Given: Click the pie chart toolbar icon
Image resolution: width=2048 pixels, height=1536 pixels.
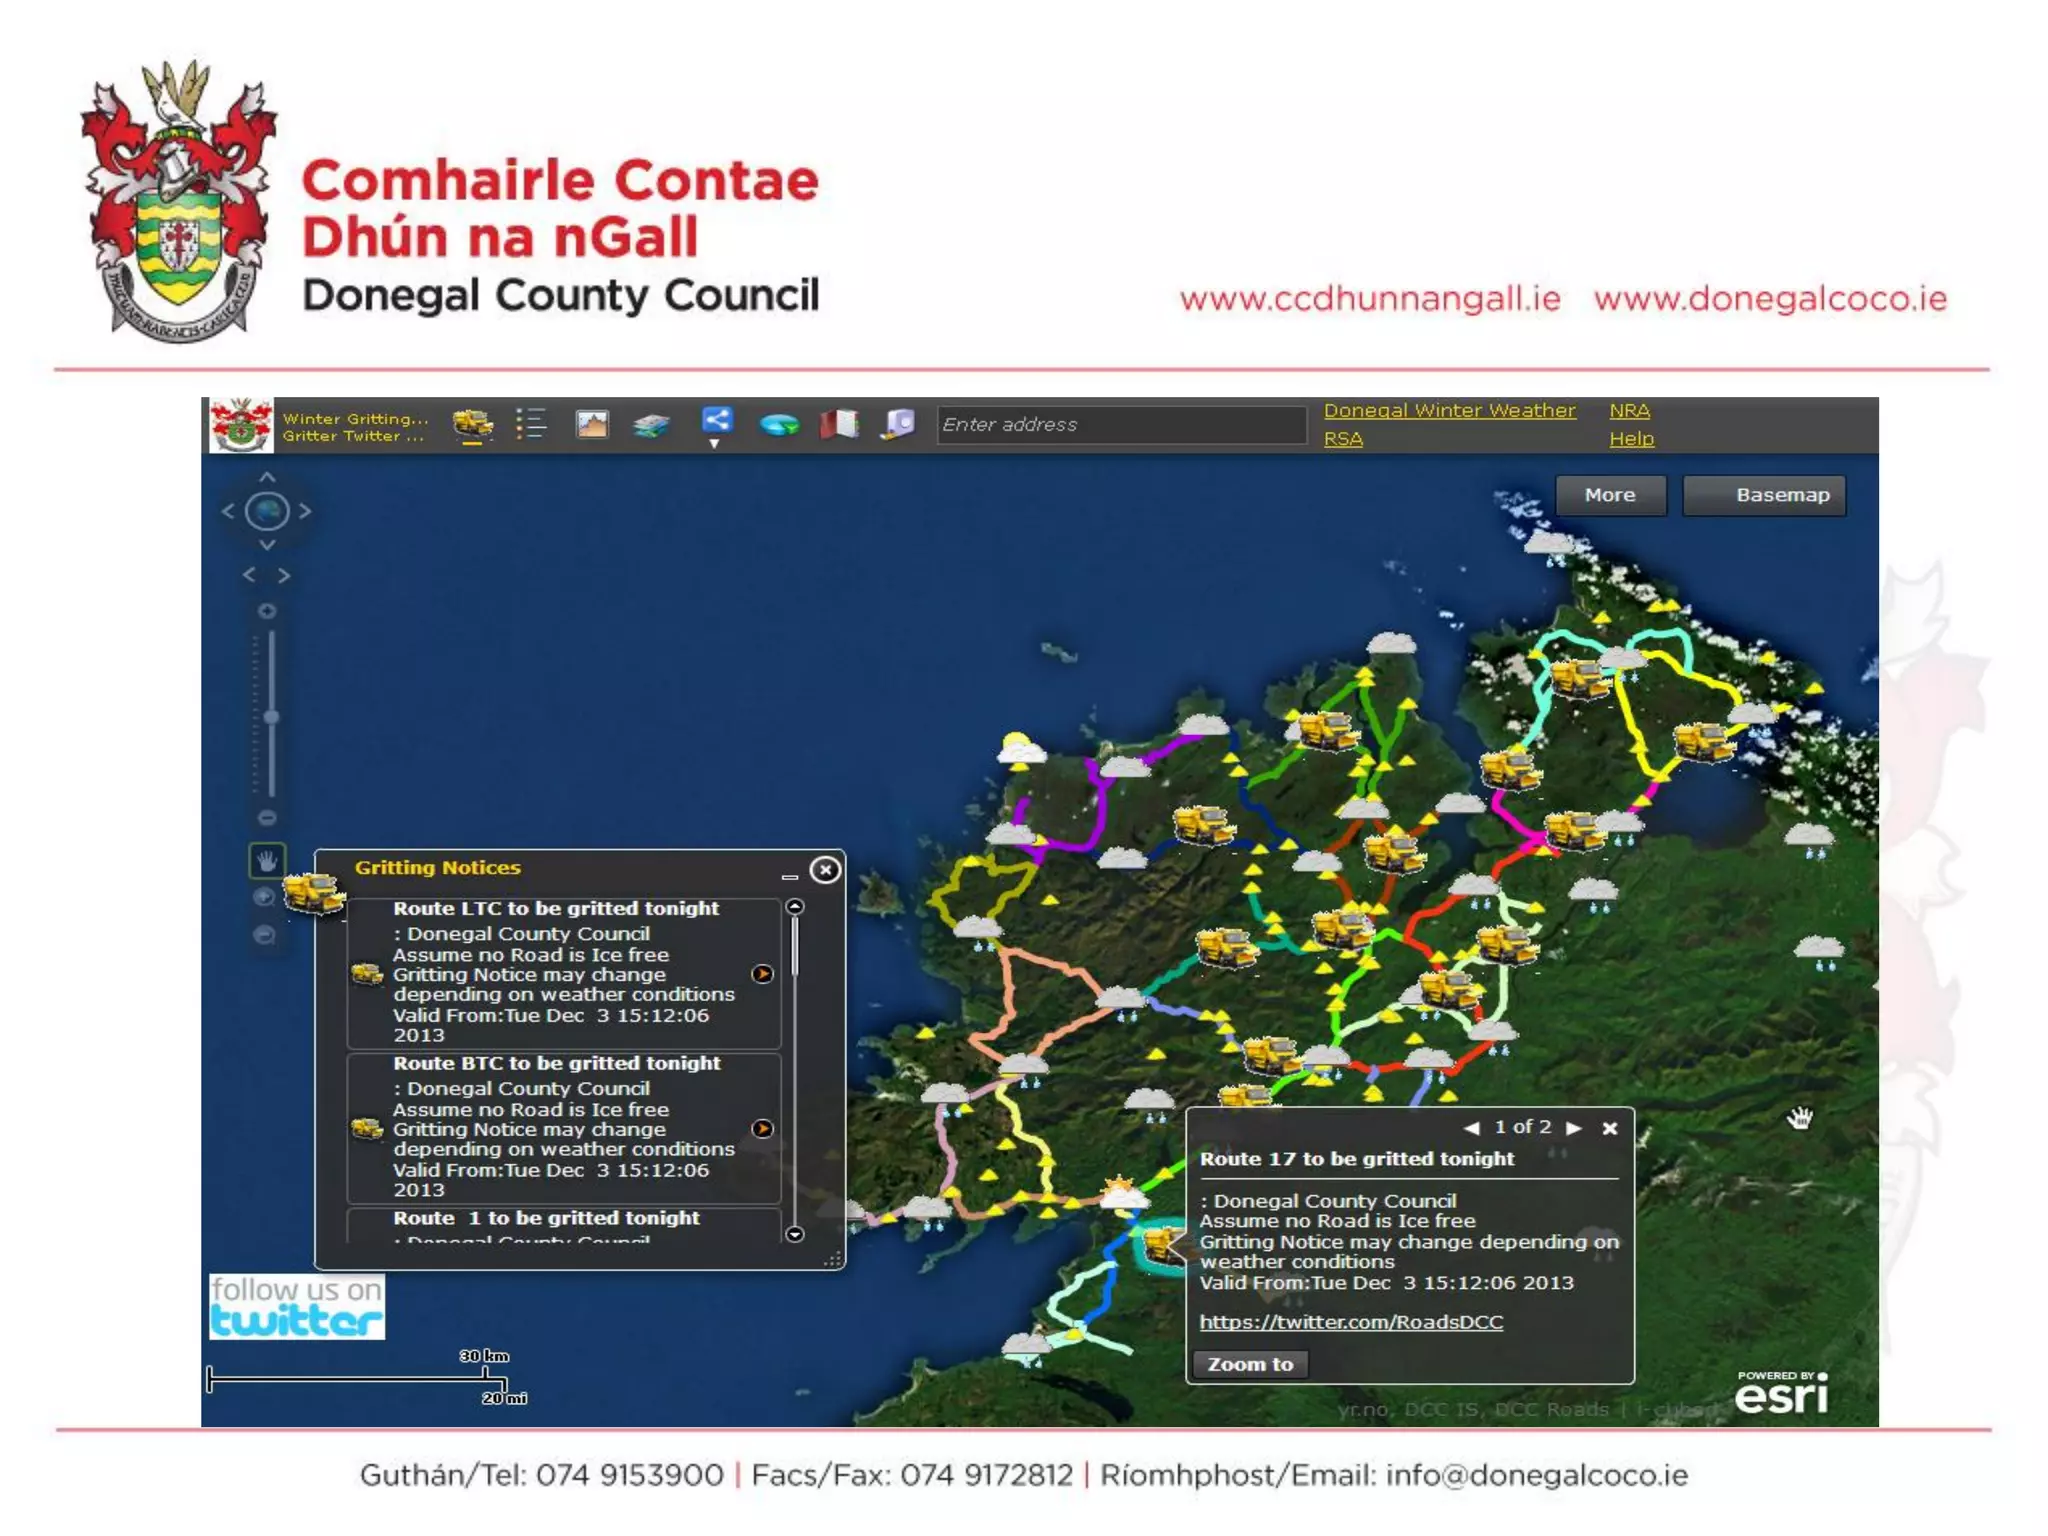Looking at the screenshot, I should 779,426.
